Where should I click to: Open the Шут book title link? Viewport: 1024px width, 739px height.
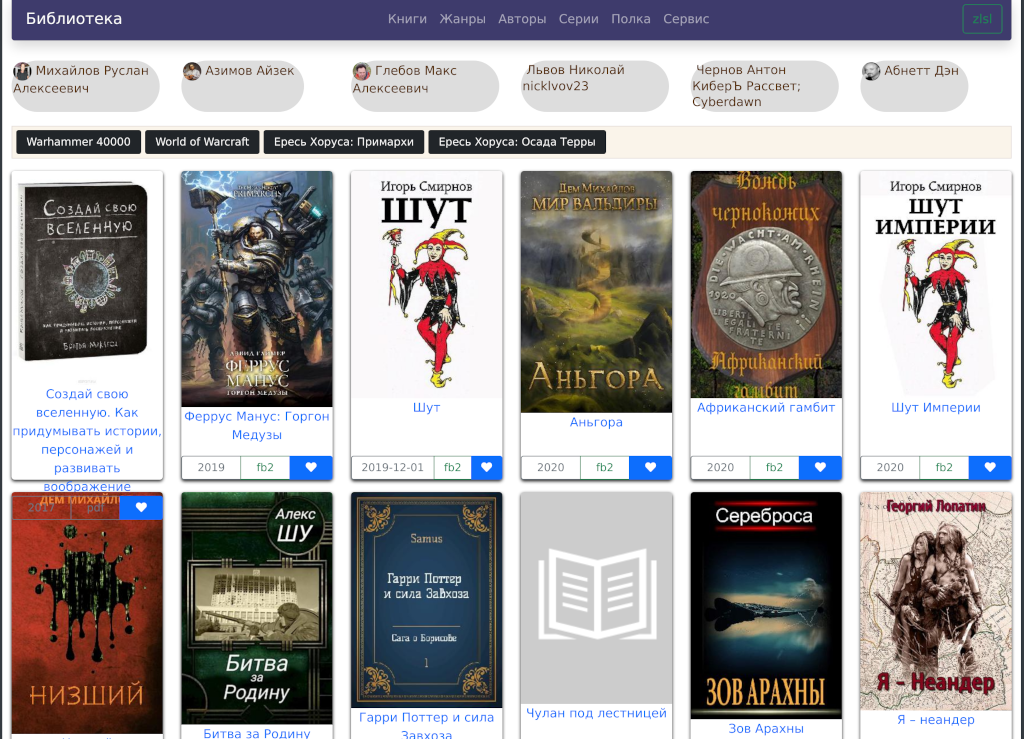tap(426, 407)
